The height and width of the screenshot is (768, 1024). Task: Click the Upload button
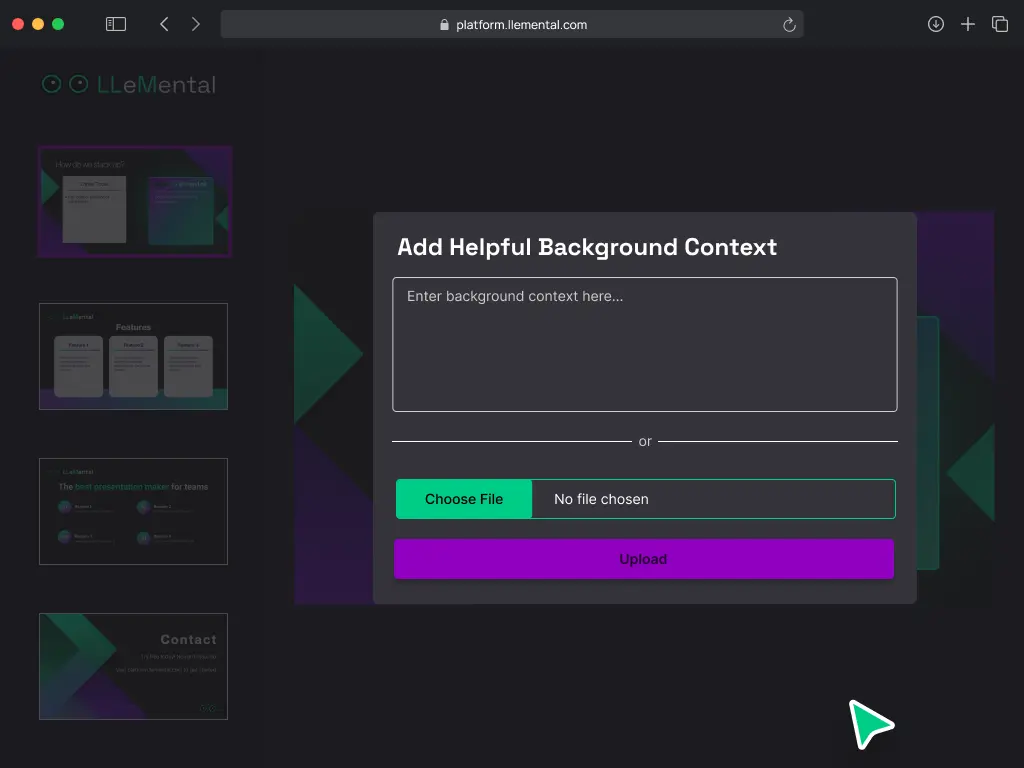(644, 558)
